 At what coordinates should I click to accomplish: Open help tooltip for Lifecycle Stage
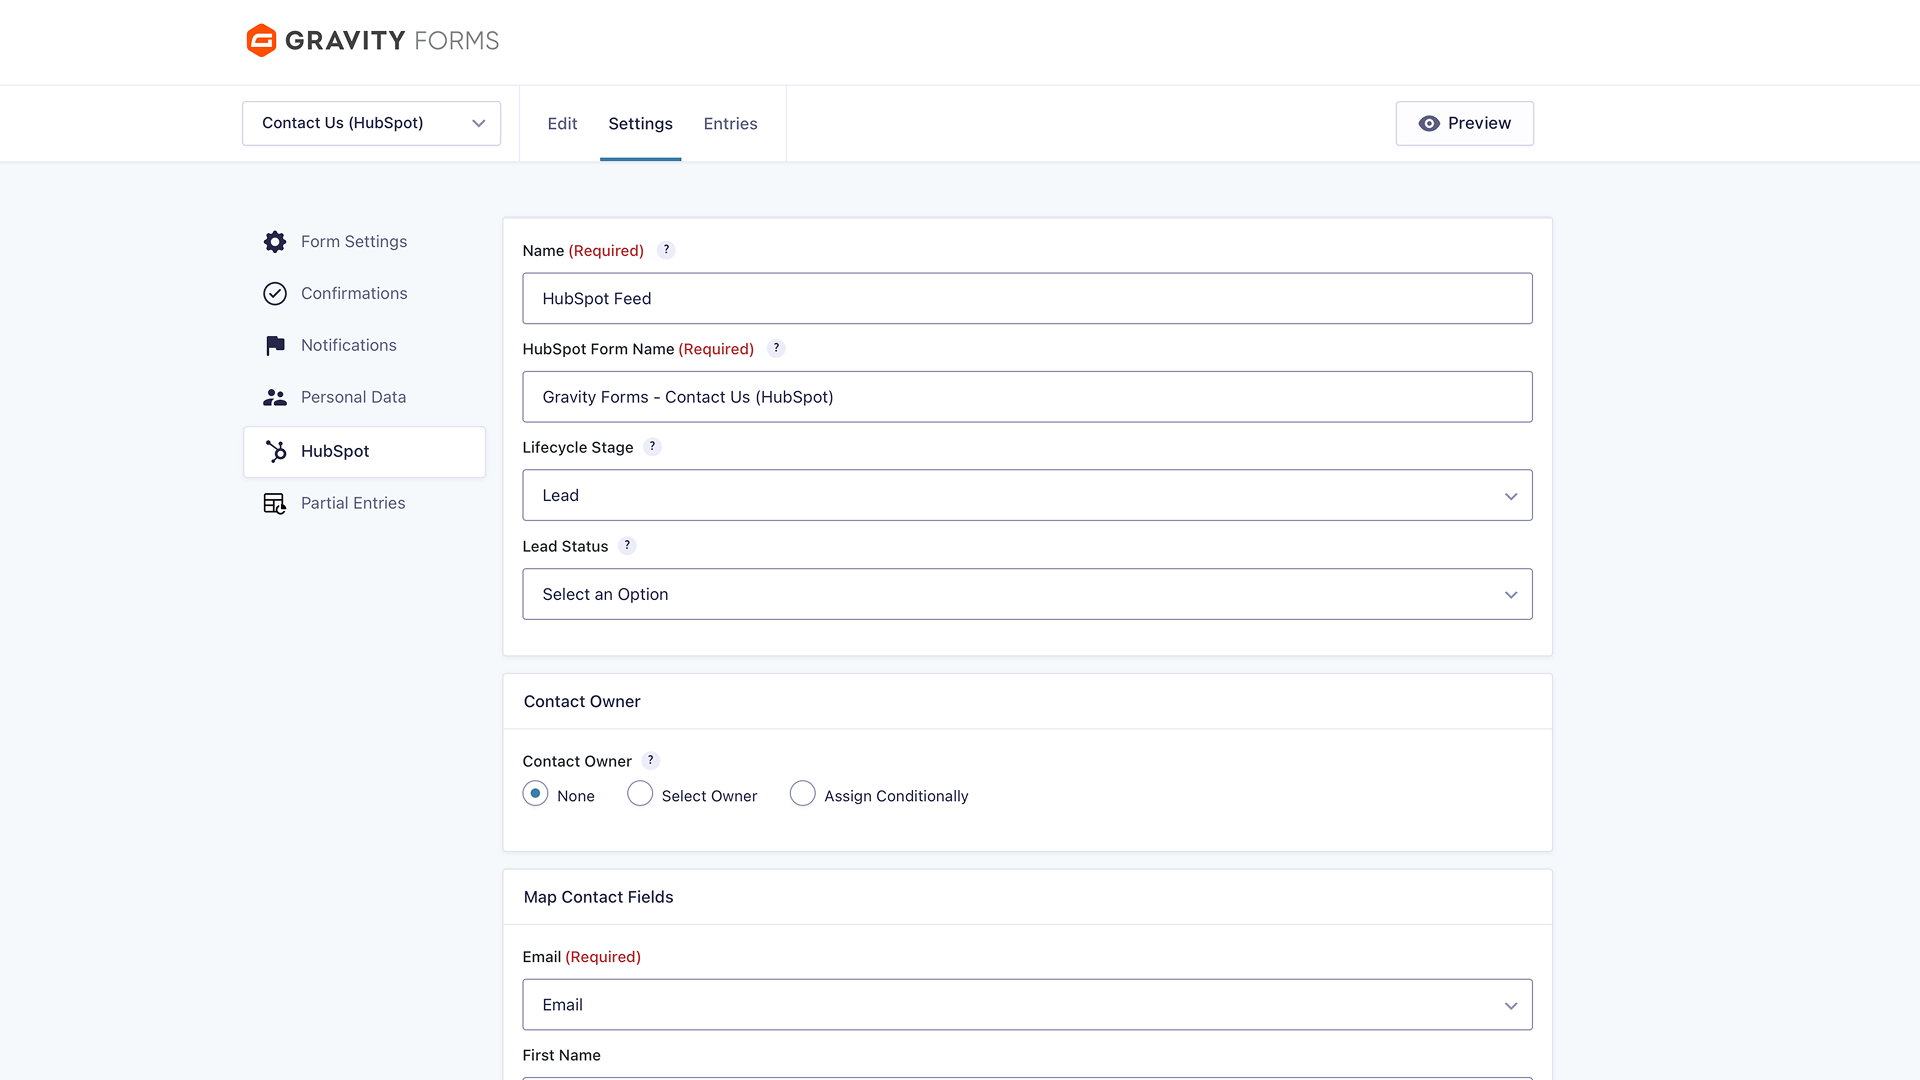coord(652,447)
